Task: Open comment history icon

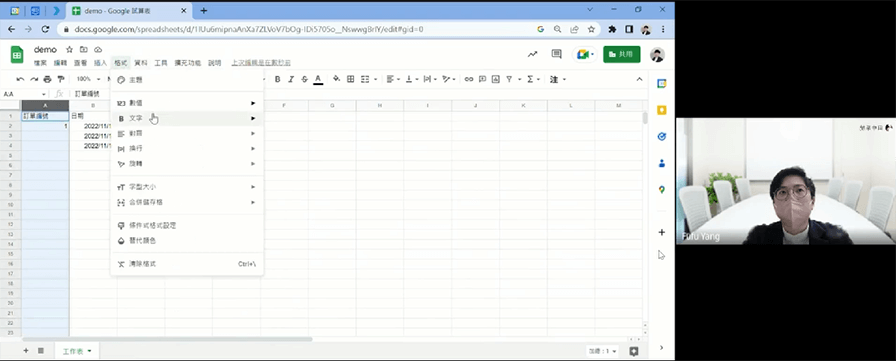Action: [556, 54]
